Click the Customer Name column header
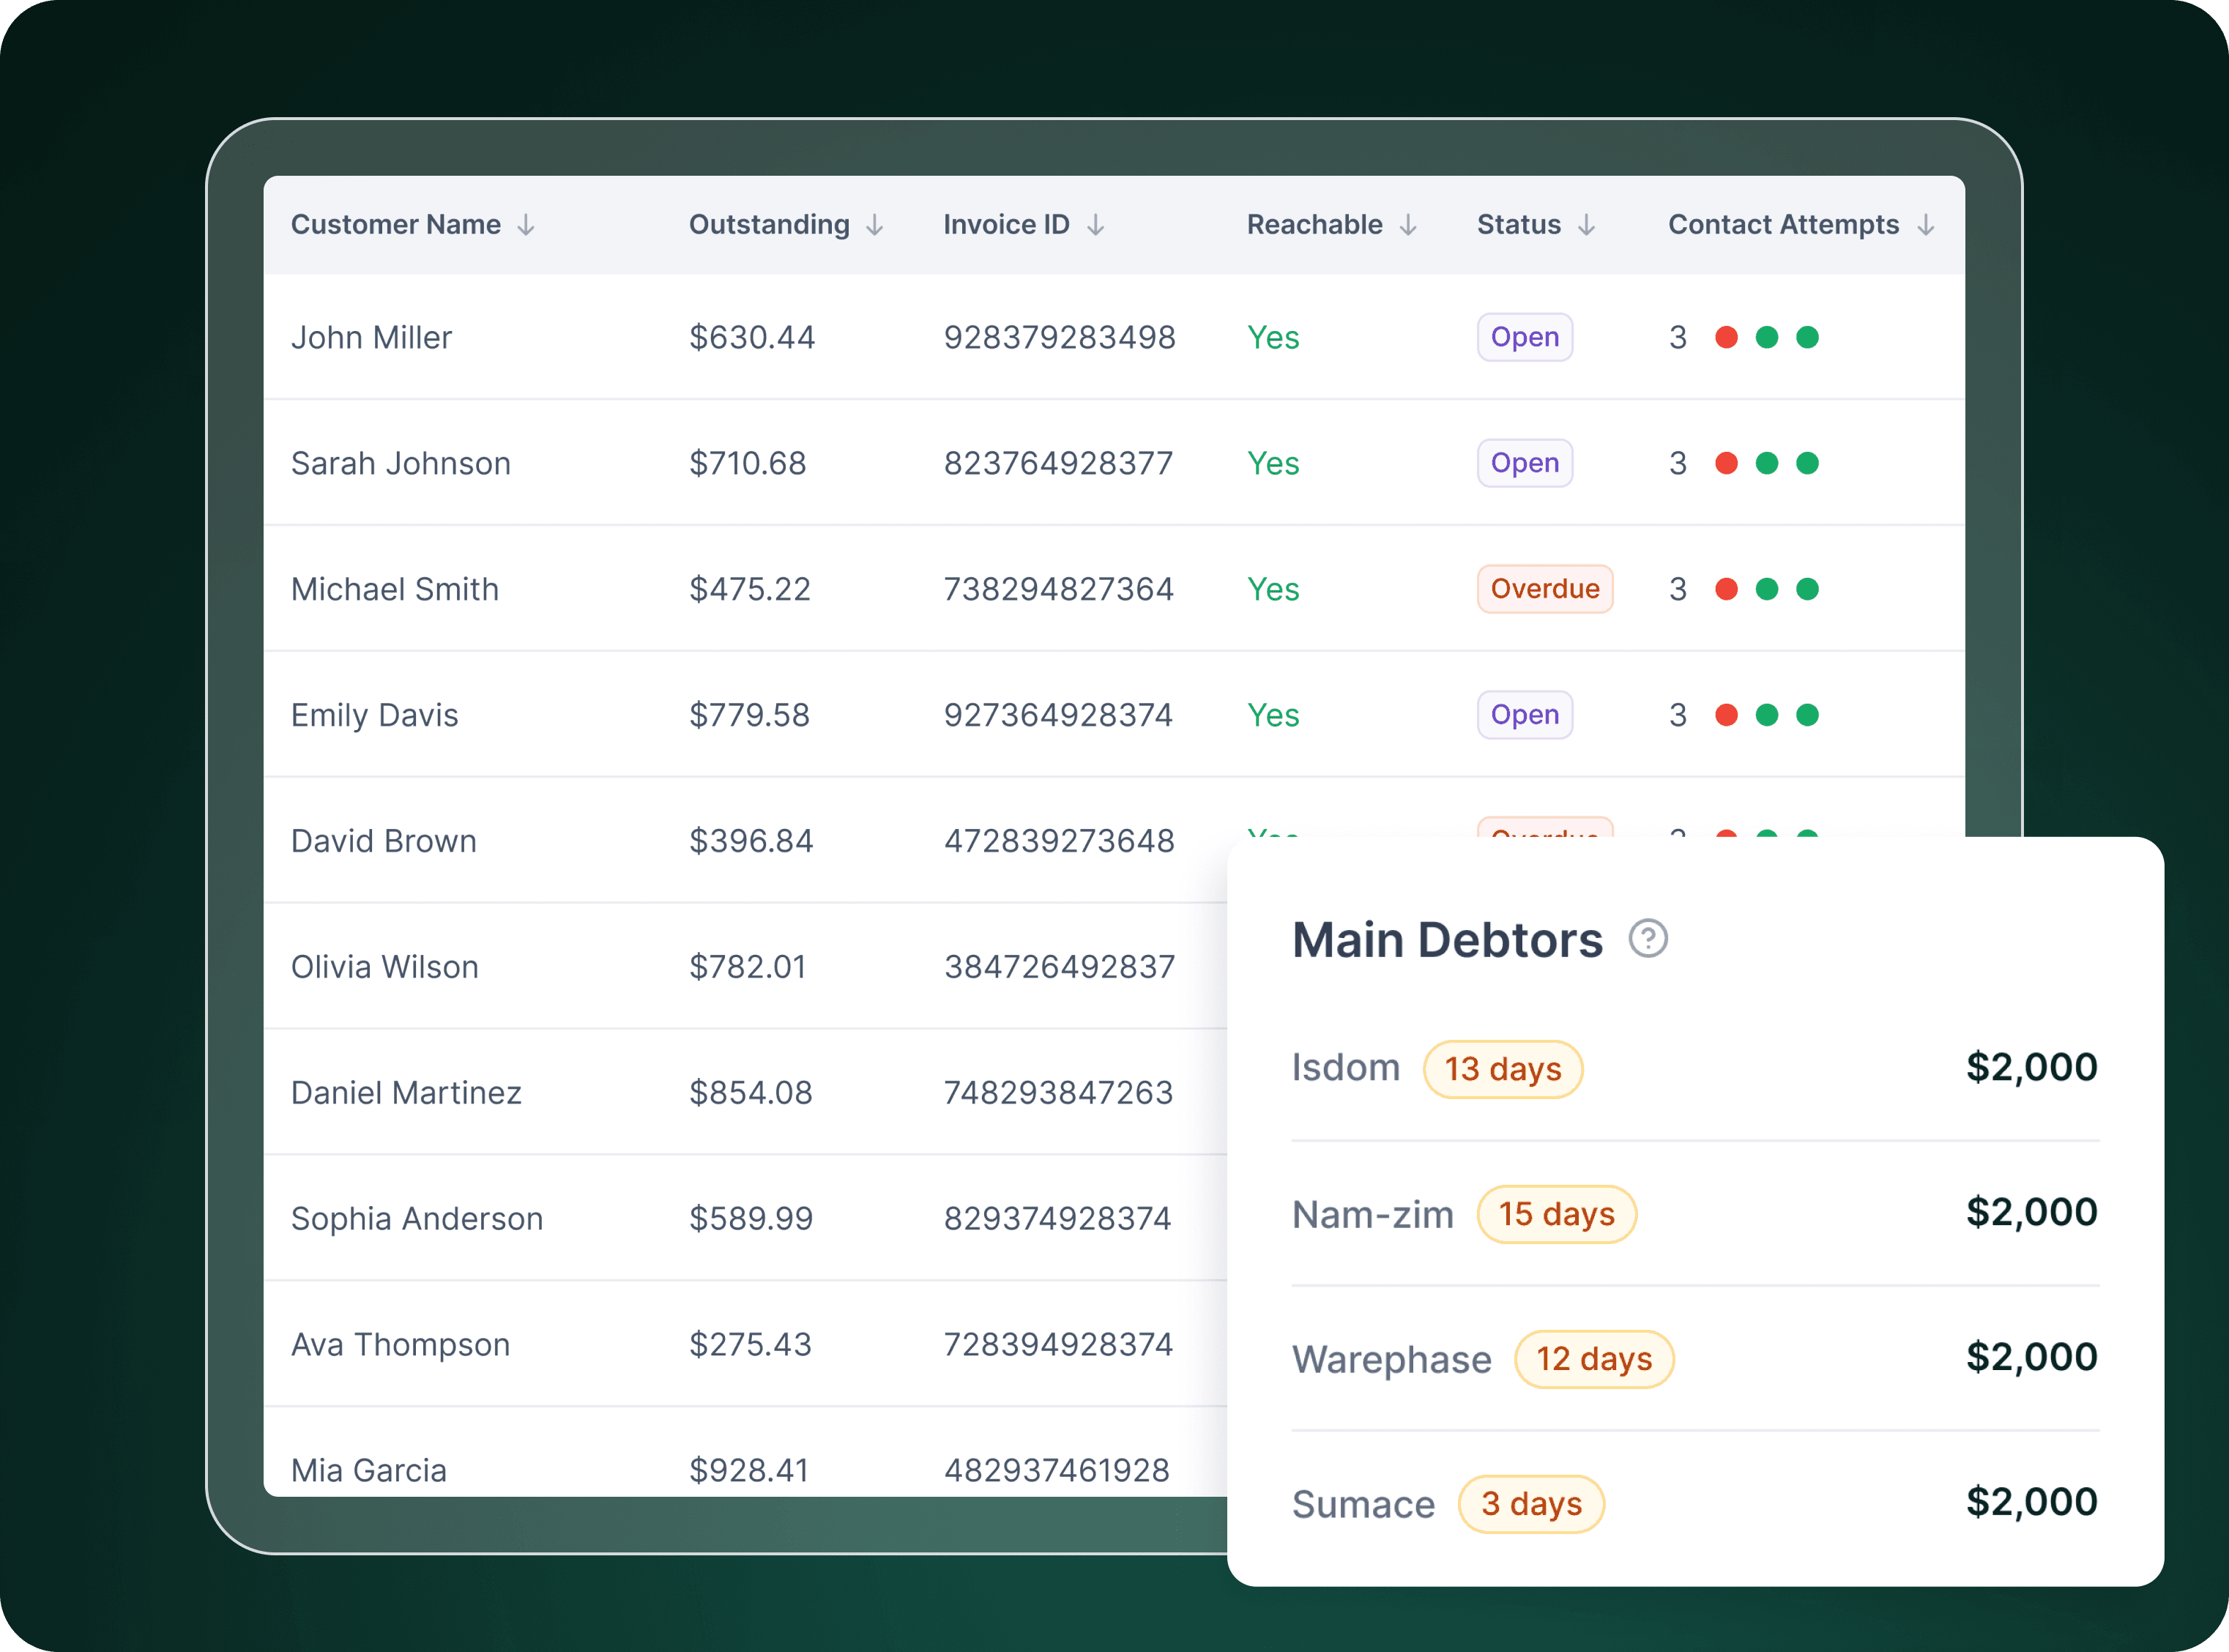2229x1652 pixels. tap(396, 225)
